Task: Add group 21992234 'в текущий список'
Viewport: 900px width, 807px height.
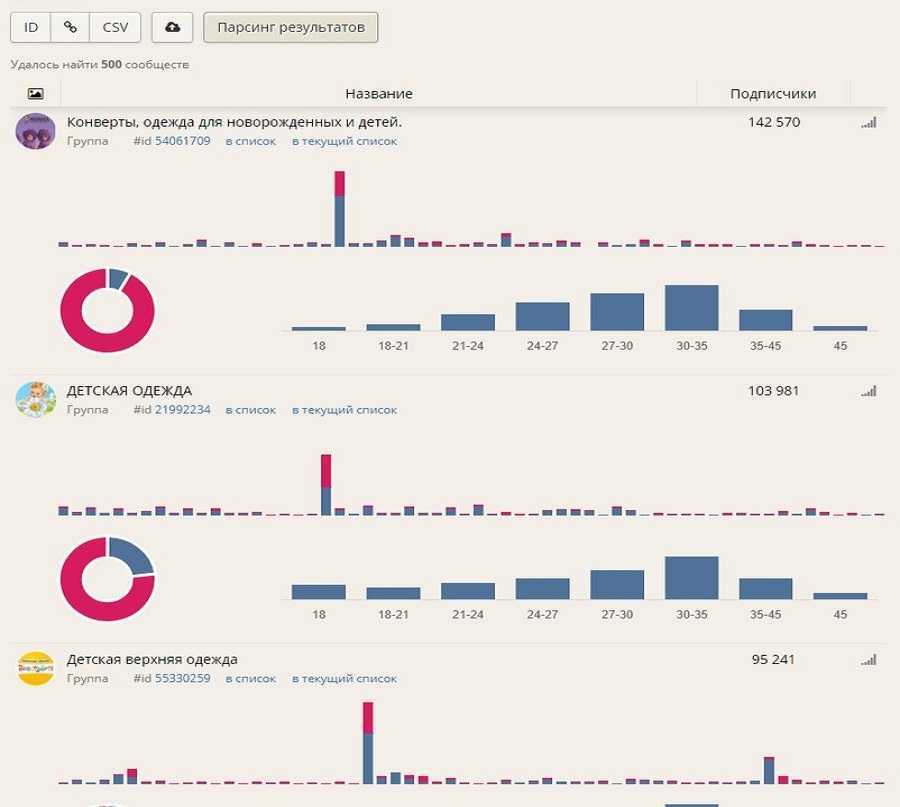Action: [x=344, y=410]
